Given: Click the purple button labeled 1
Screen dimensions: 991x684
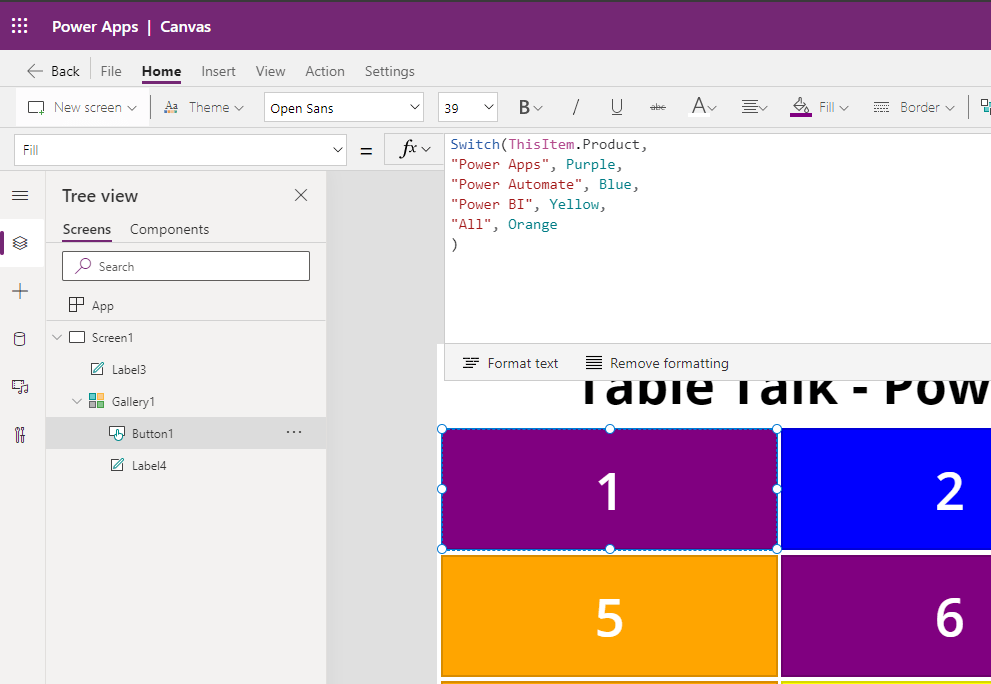Looking at the screenshot, I should click(609, 489).
